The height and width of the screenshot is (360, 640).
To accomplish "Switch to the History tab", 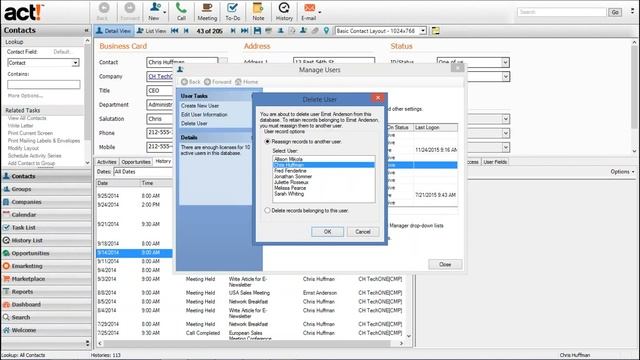I will coord(163,162).
